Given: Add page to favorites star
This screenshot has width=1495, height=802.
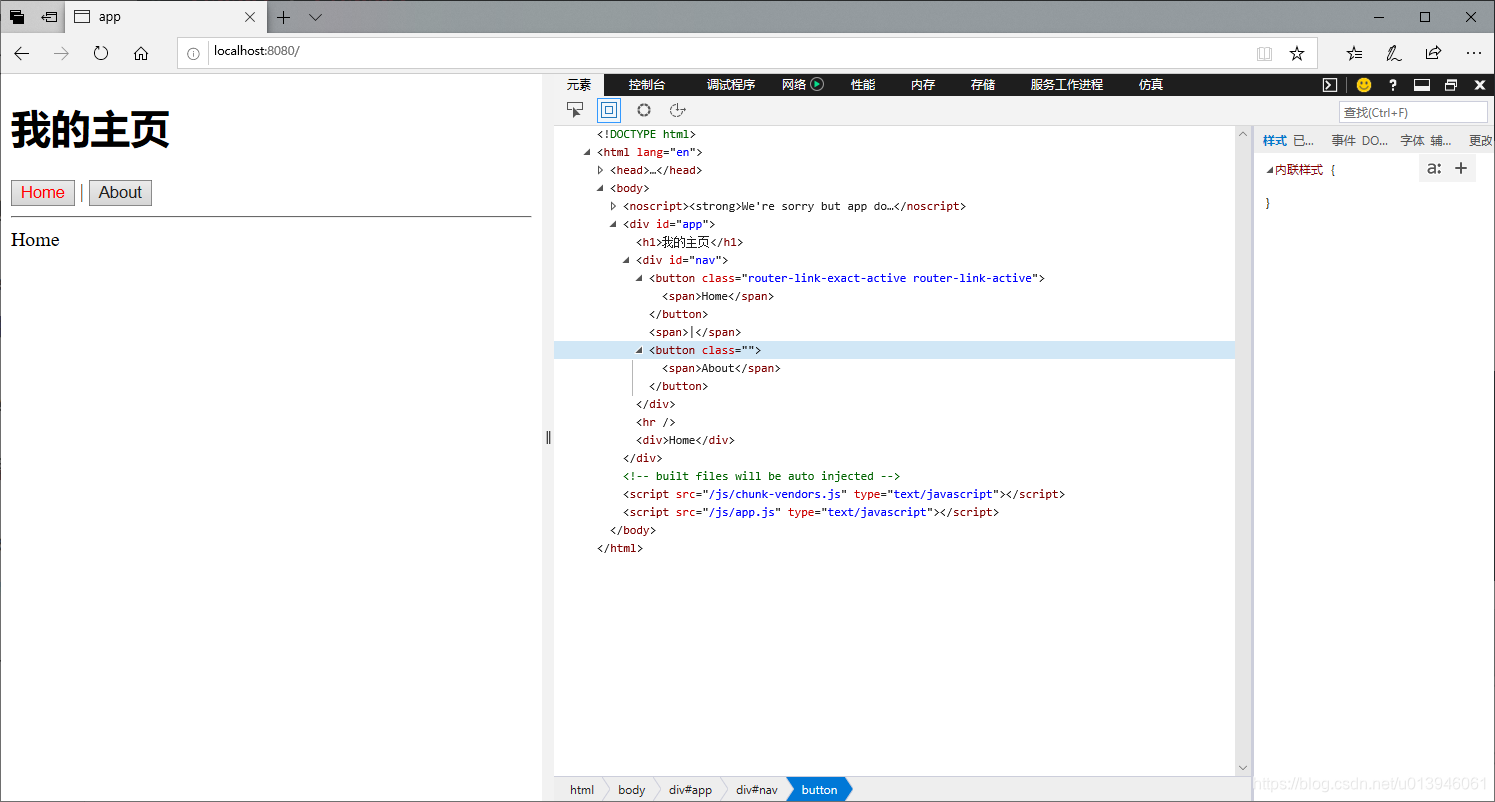Looking at the screenshot, I should [x=1297, y=53].
